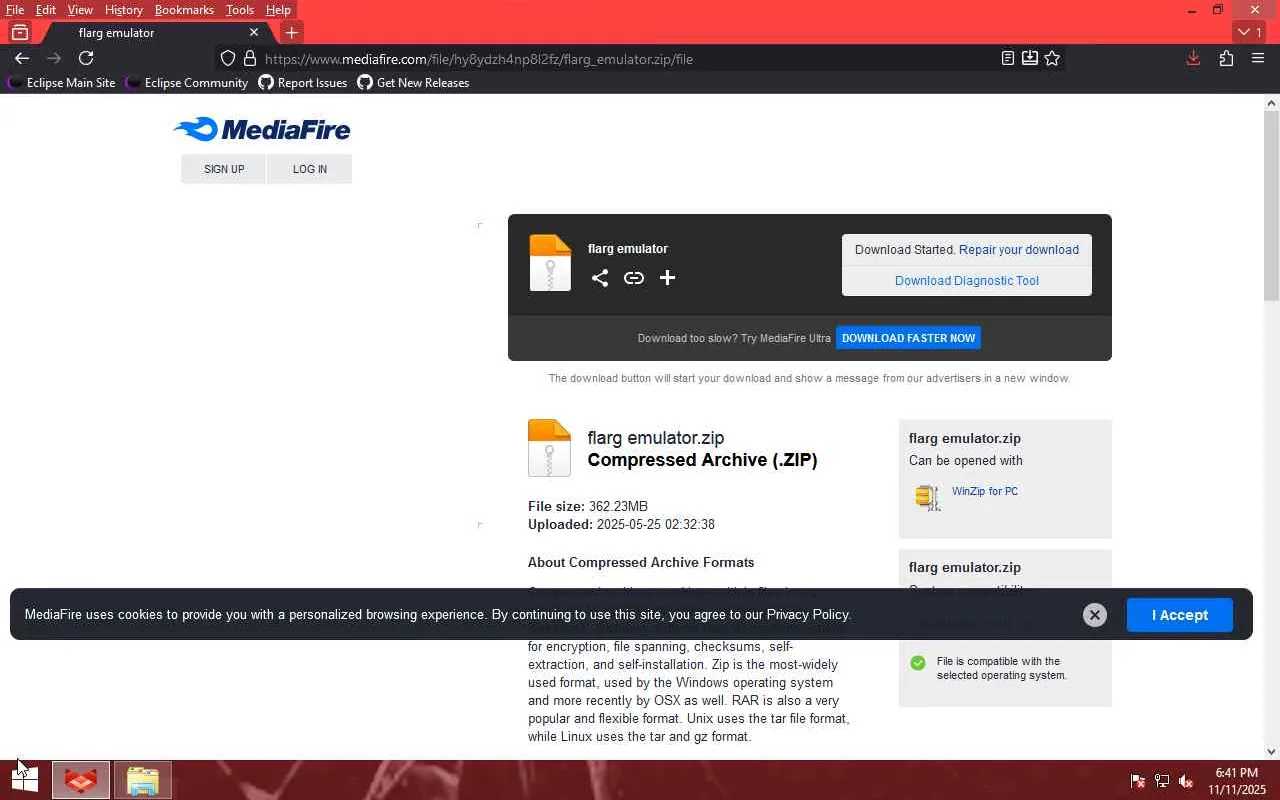
Task: Open the View menu
Action: (80, 10)
